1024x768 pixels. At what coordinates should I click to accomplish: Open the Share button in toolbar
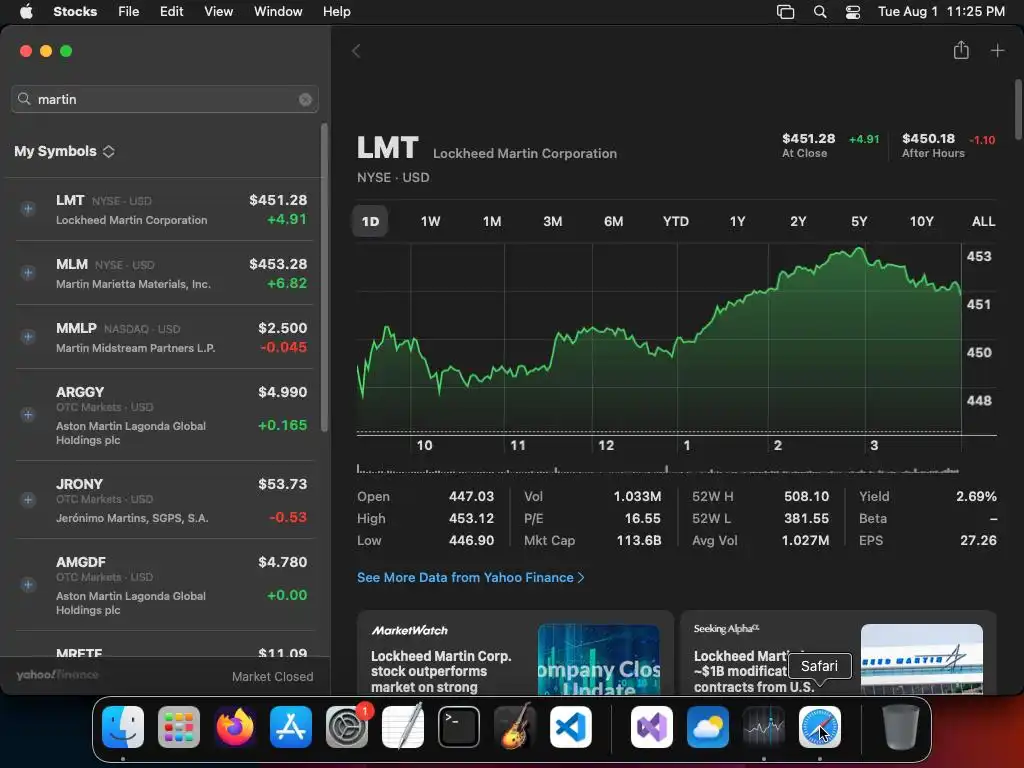click(961, 50)
